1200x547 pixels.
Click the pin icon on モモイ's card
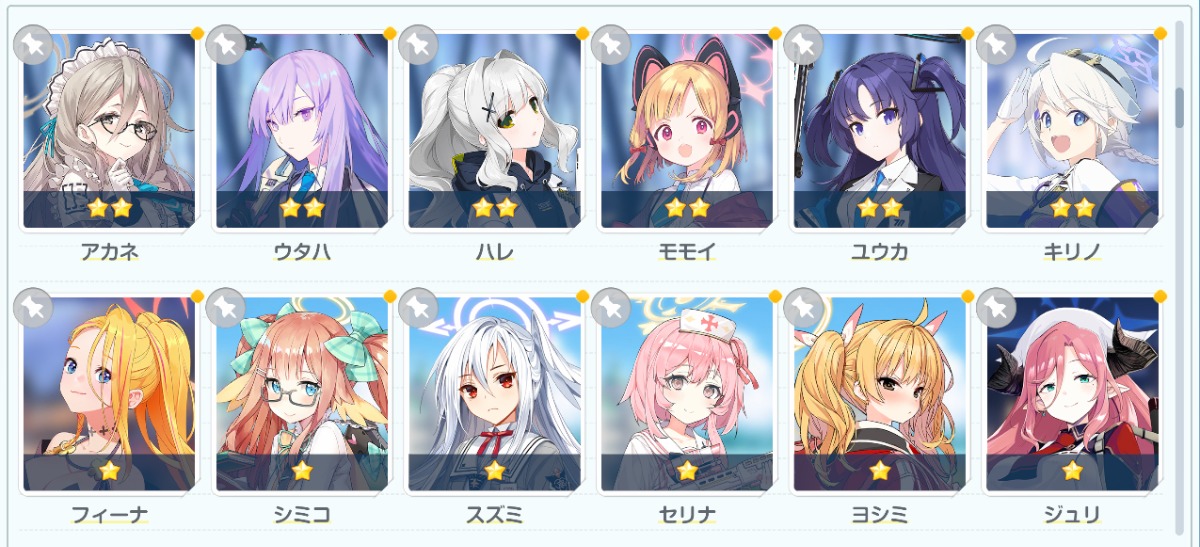pos(611,45)
